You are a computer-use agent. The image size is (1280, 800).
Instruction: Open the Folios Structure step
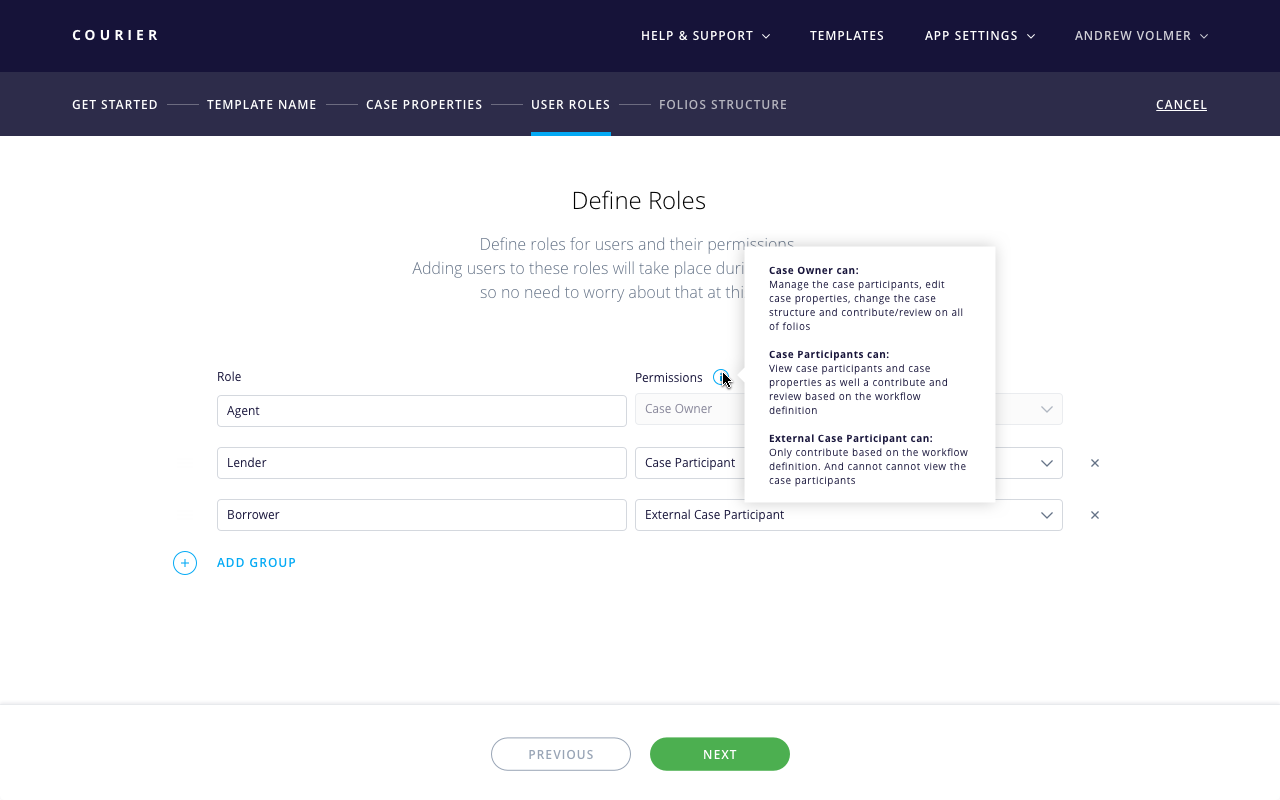pyautogui.click(x=723, y=105)
